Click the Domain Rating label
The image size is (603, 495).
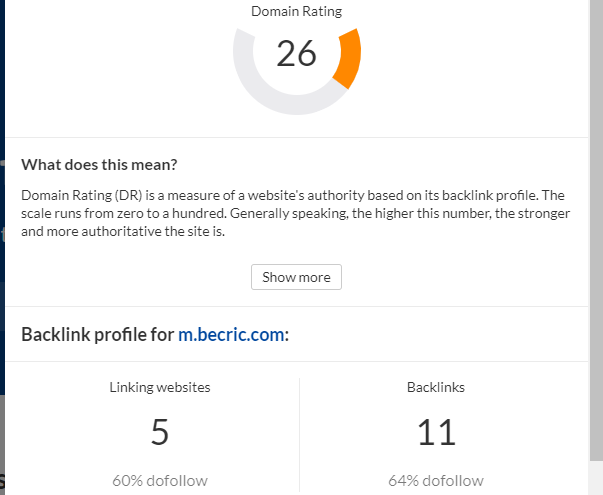[x=296, y=12]
